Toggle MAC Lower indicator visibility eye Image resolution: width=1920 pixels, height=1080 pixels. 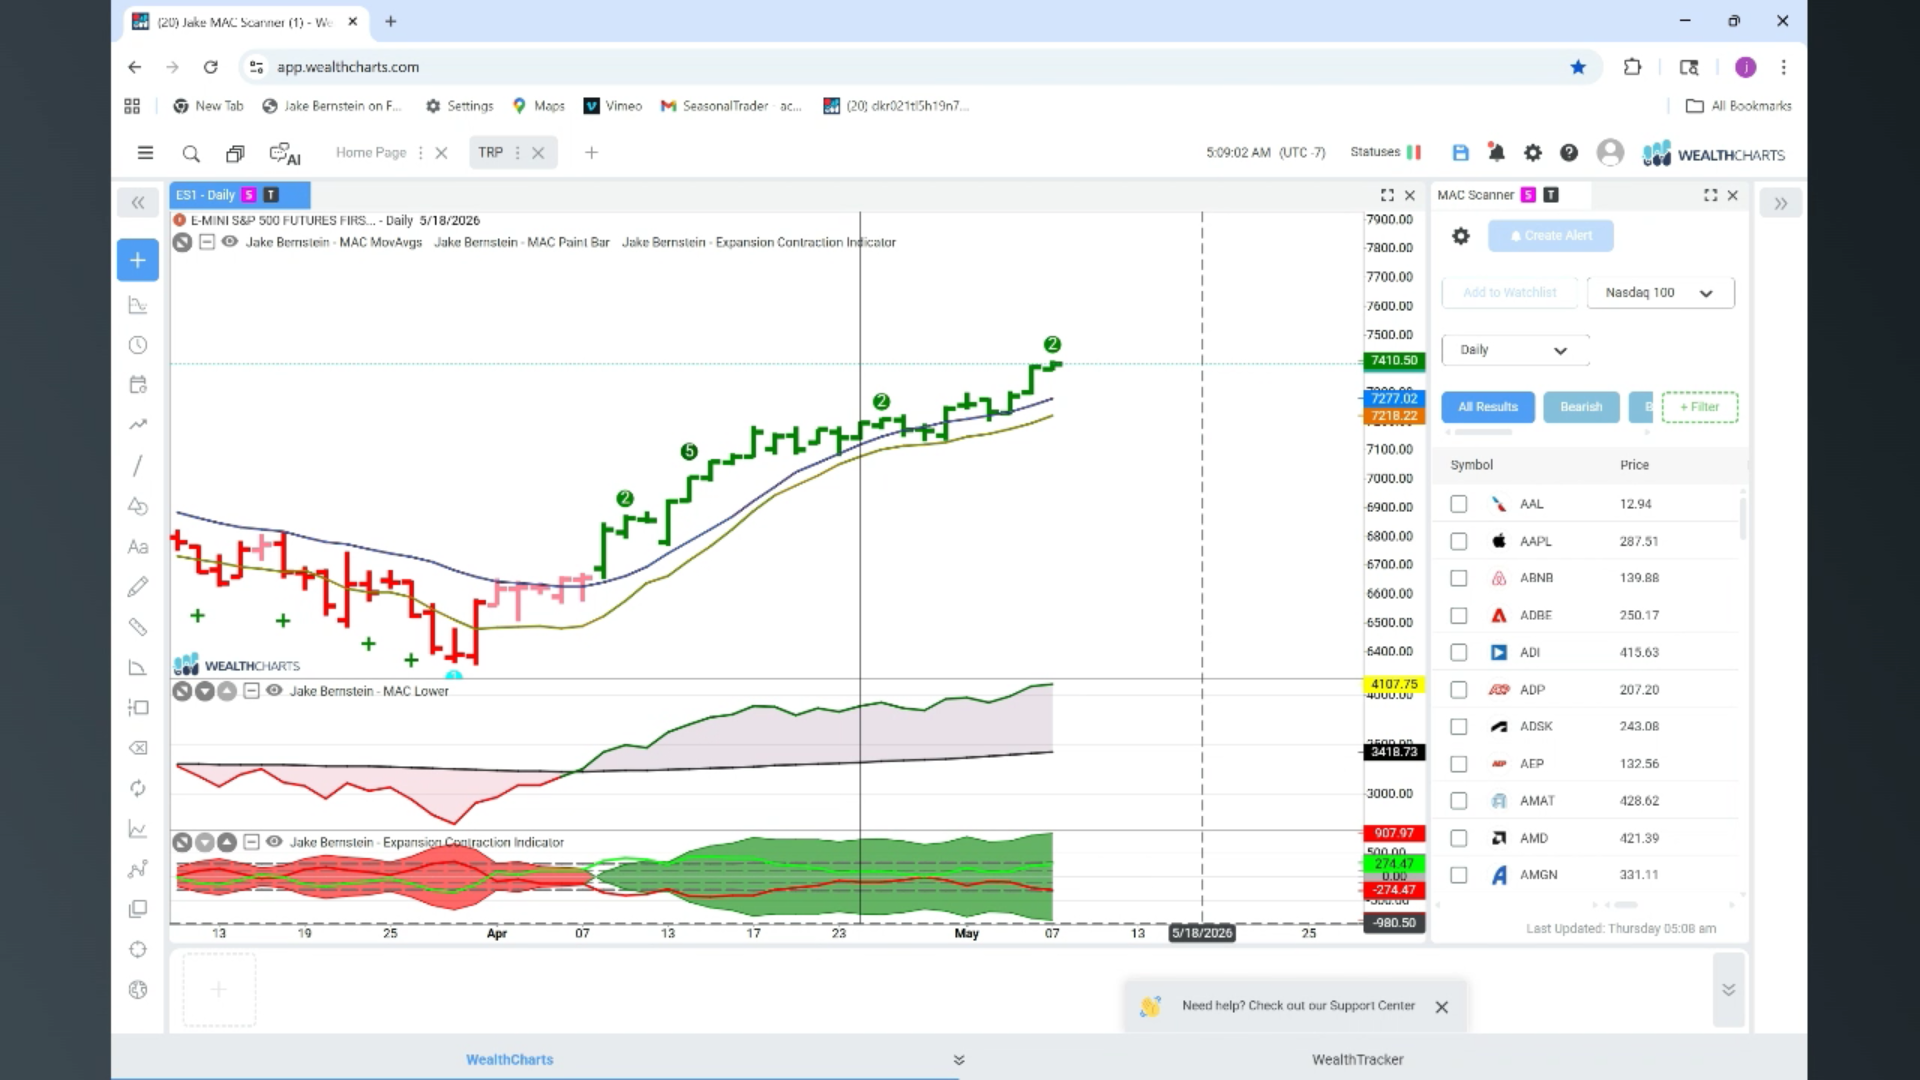(x=274, y=691)
